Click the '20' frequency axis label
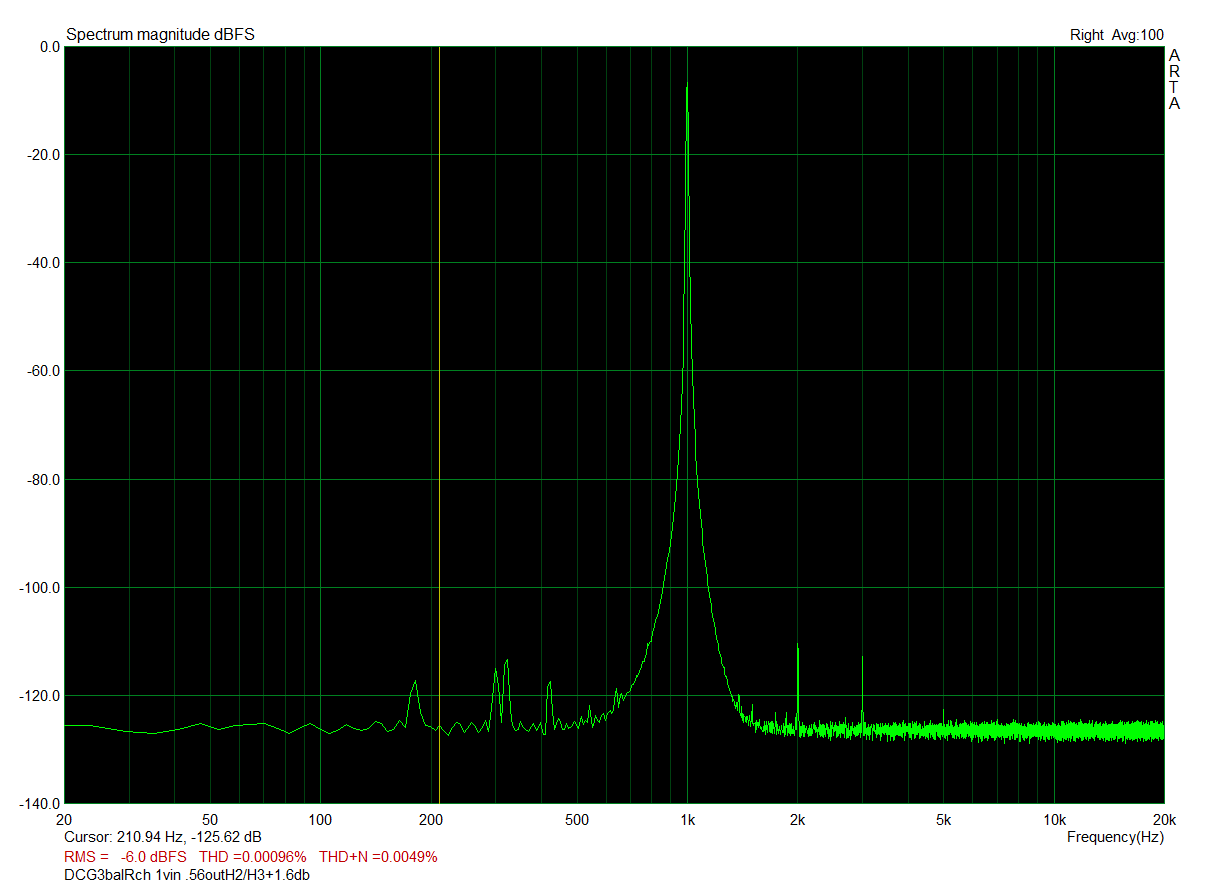Viewport: 1228px width, 887px height. [x=65, y=820]
